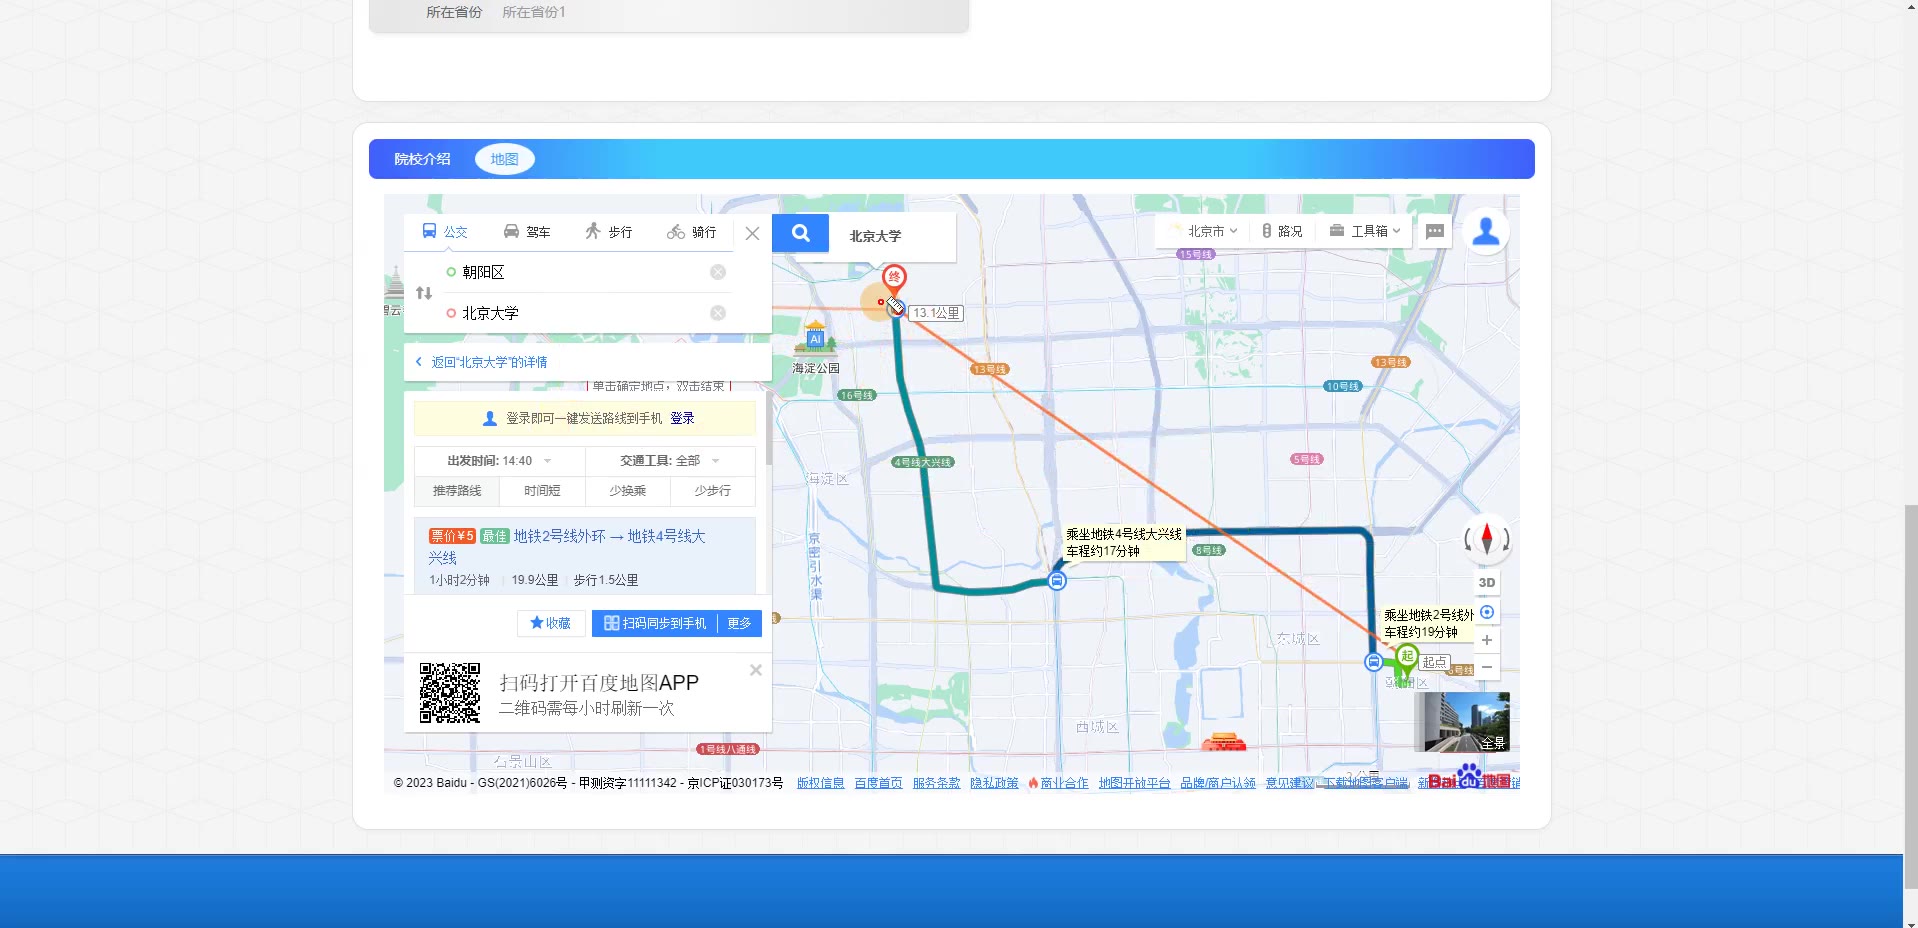Click the 2号线 station icon near start
The height and width of the screenshot is (928, 1918).
pyautogui.click(x=1374, y=661)
